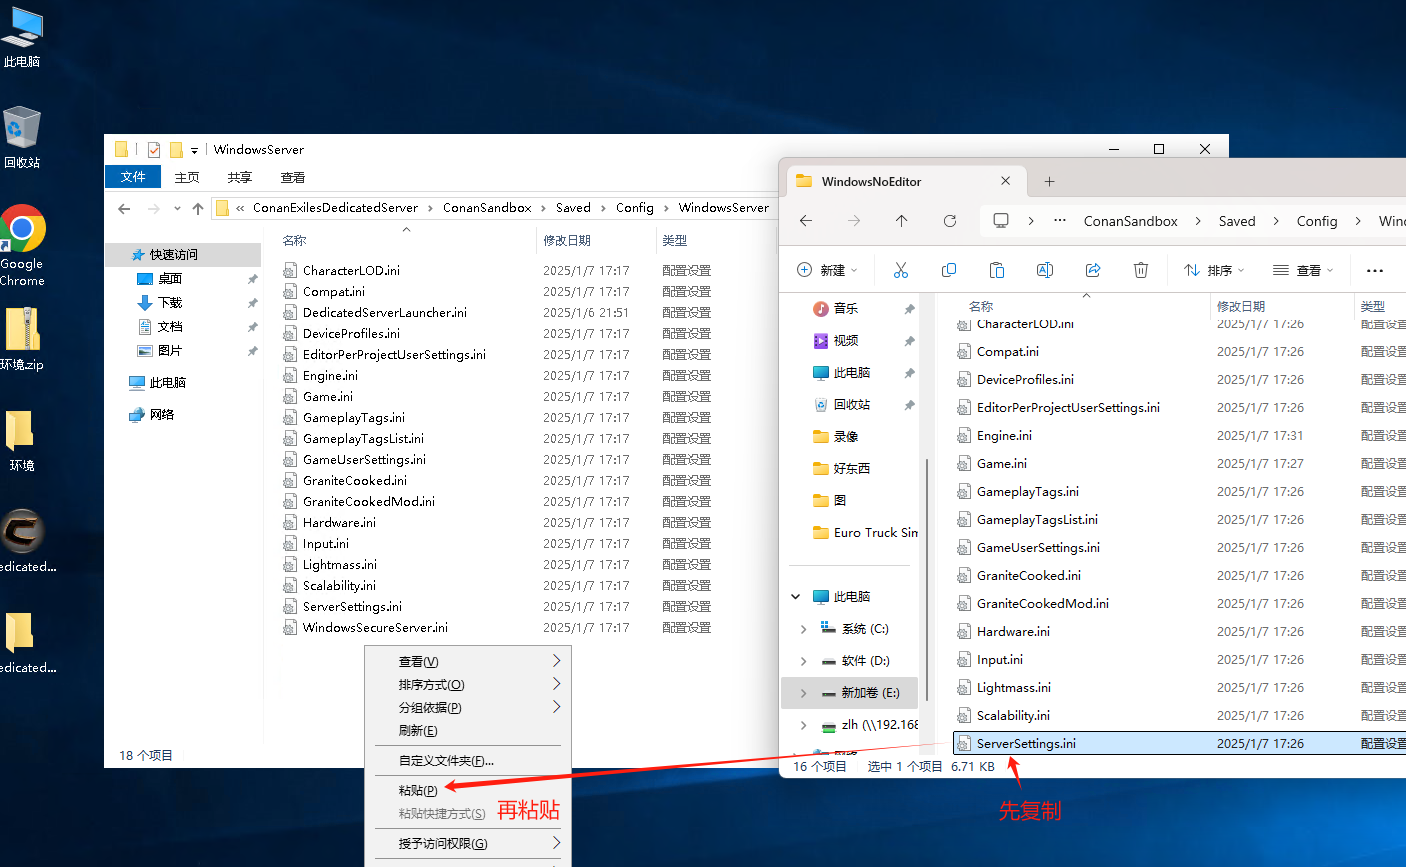The image size is (1406, 867).
Task: Open 授予访问权限(G) submenu in context menu
Action: pos(468,844)
